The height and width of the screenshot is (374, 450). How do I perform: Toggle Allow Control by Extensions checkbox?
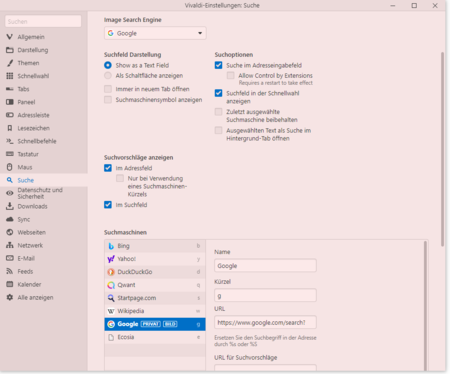click(x=230, y=76)
